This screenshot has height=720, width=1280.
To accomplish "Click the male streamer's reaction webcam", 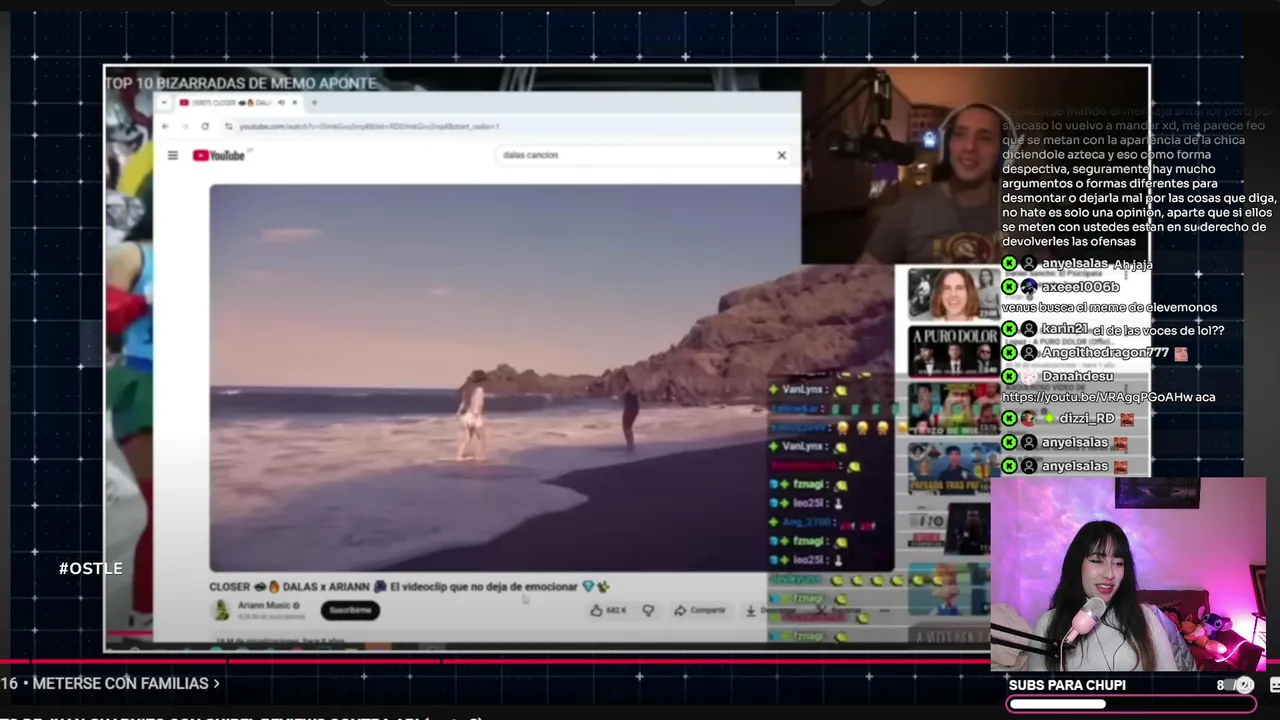I will coord(900,168).
